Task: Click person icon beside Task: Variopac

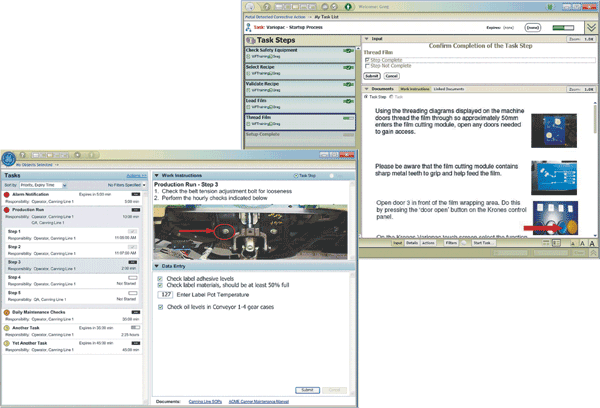Action: pos(248,27)
